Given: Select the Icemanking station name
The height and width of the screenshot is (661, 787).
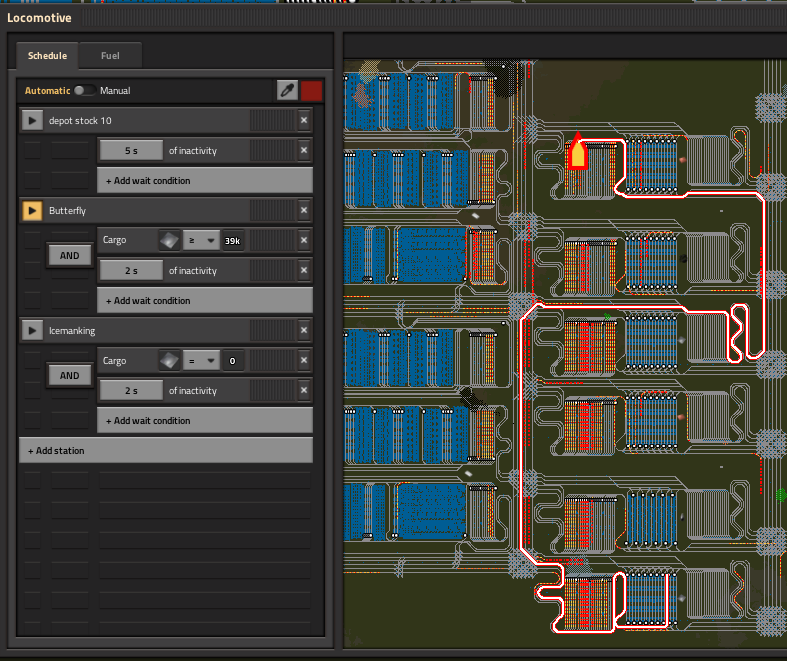Looking at the screenshot, I should pos(72,330).
